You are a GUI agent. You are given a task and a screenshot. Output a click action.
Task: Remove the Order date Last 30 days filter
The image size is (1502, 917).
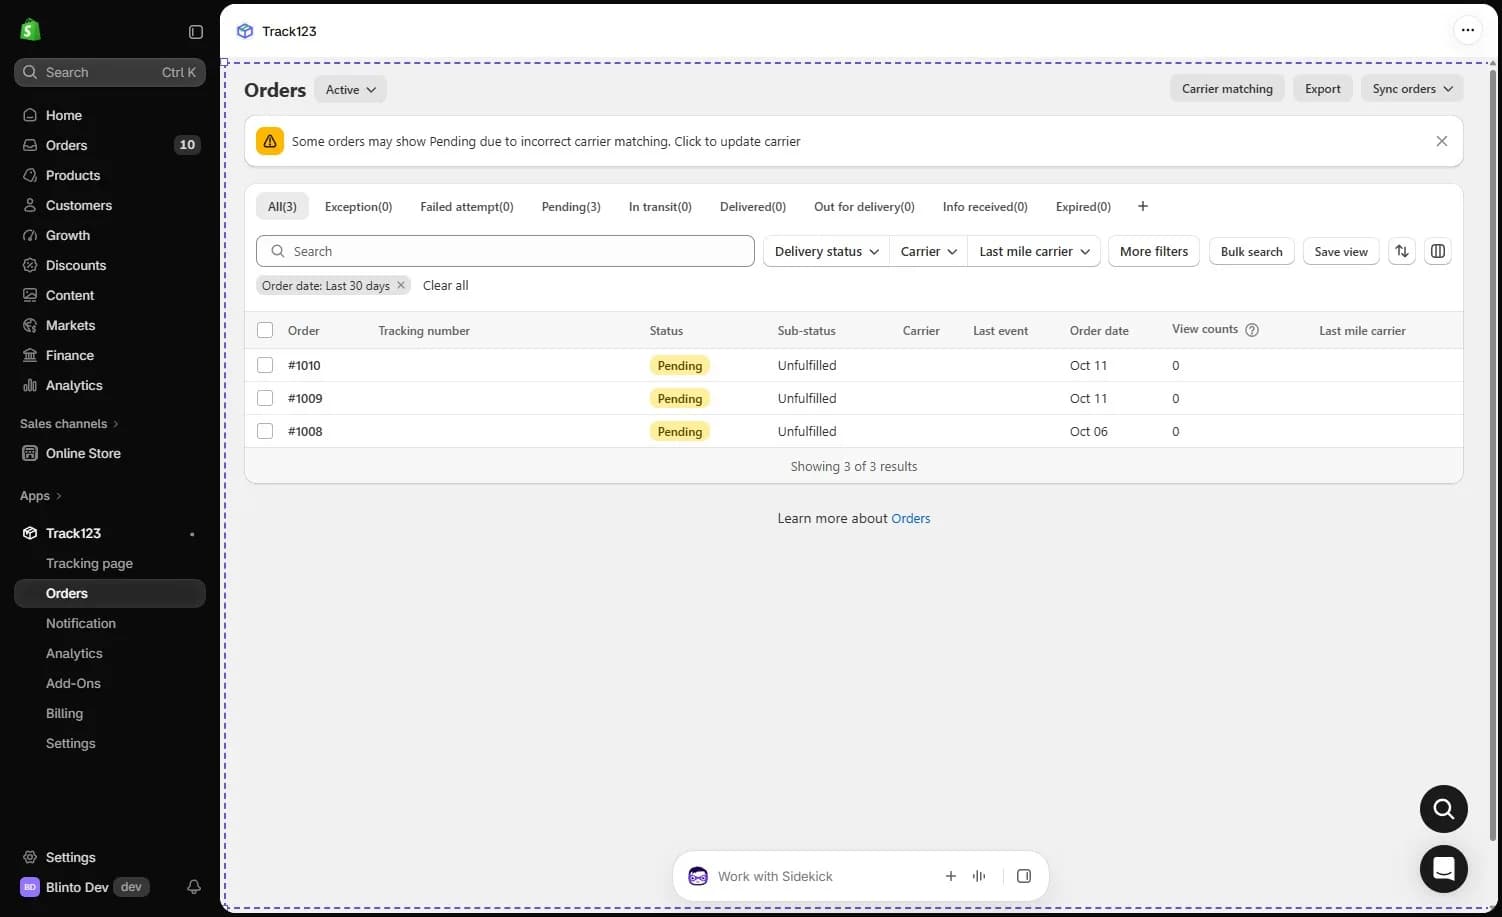pos(401,285)
